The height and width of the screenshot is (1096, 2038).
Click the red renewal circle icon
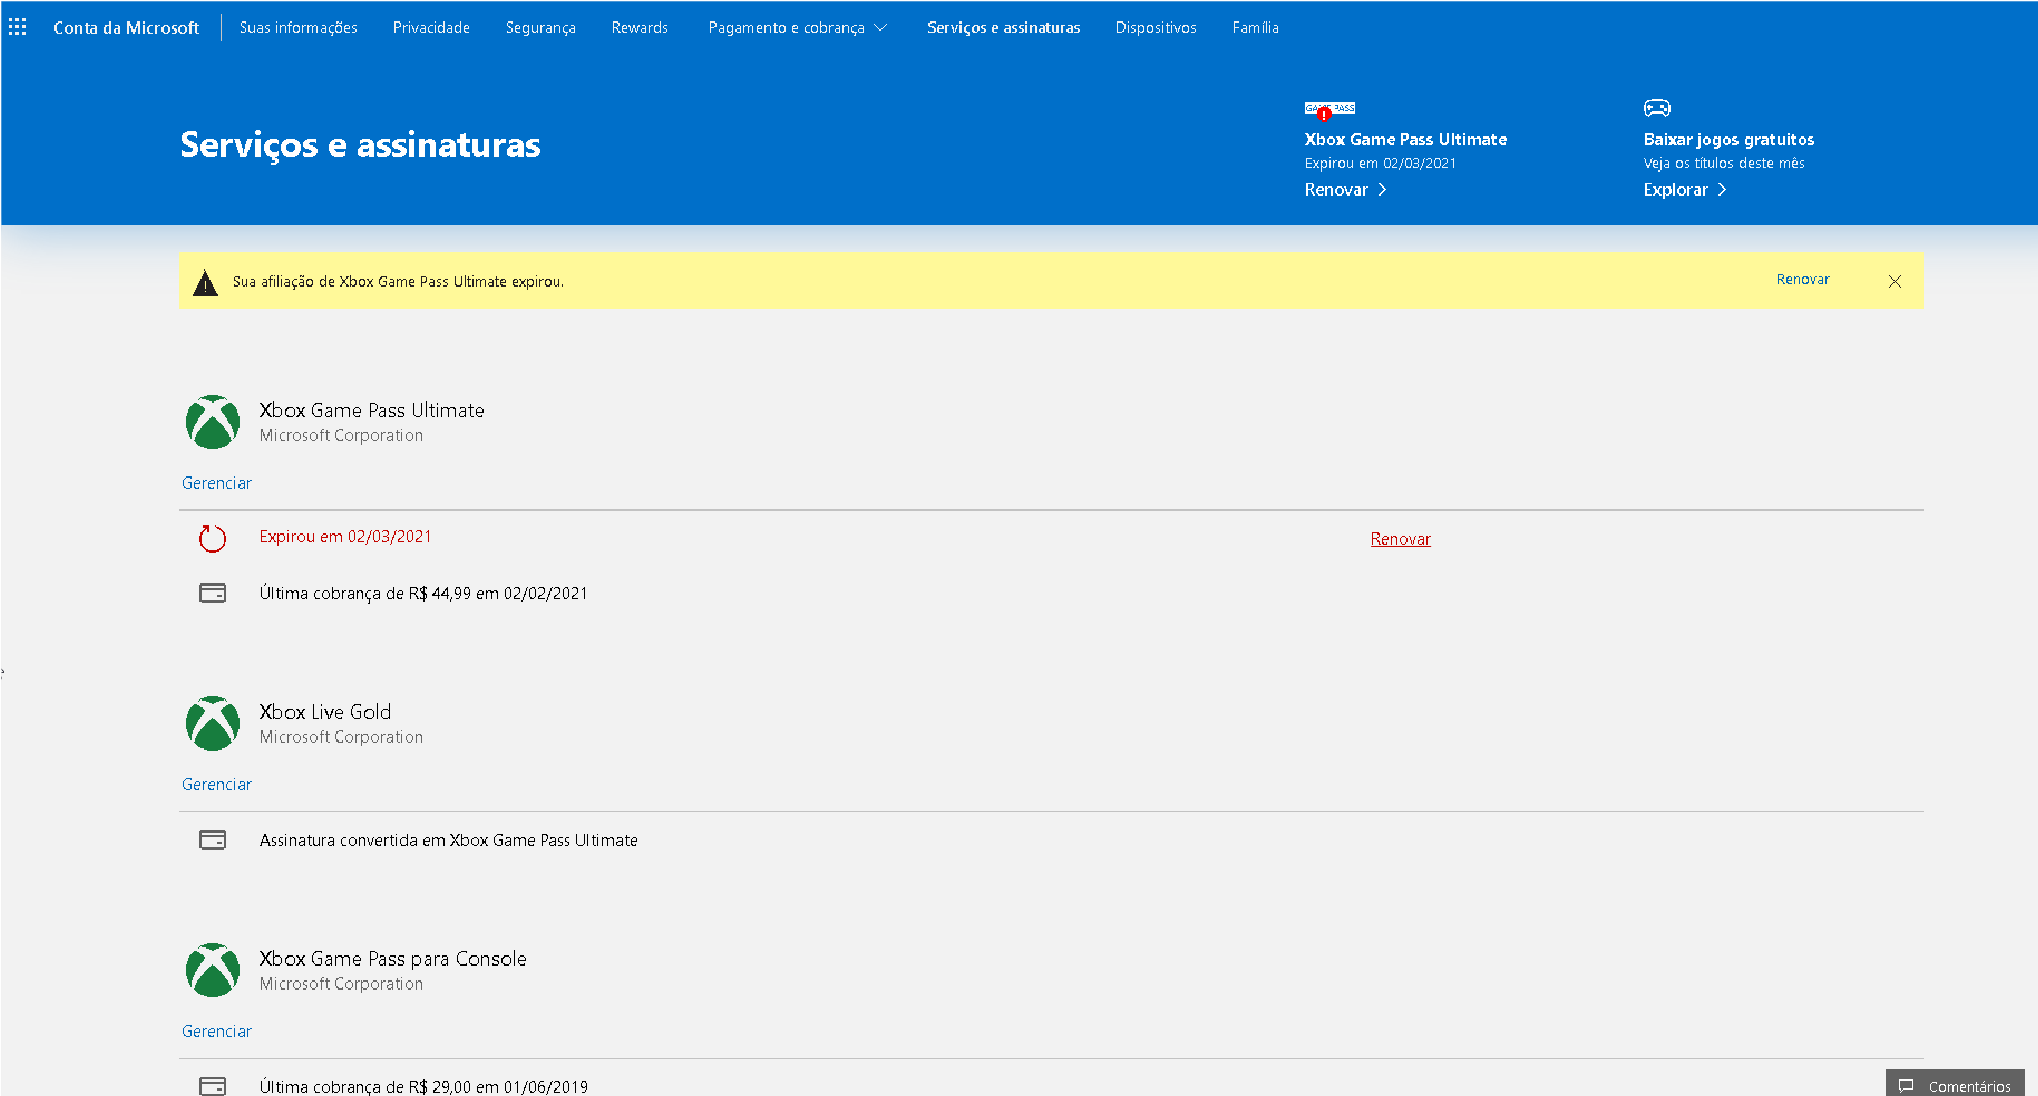pos(212,539)
